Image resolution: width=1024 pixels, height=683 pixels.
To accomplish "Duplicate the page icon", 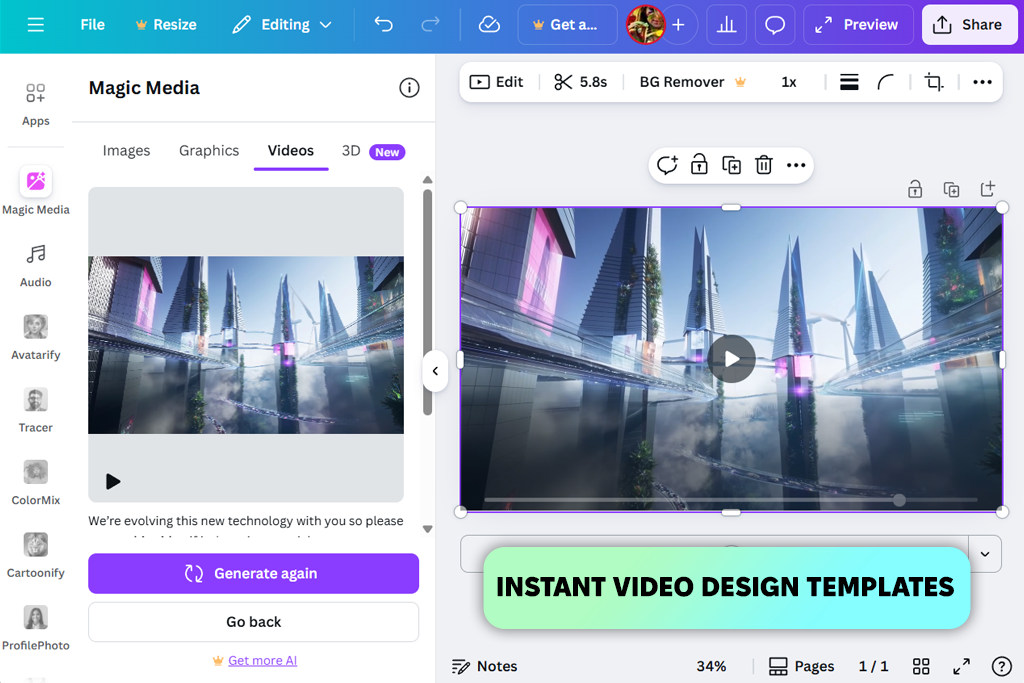I will [952, 189].
